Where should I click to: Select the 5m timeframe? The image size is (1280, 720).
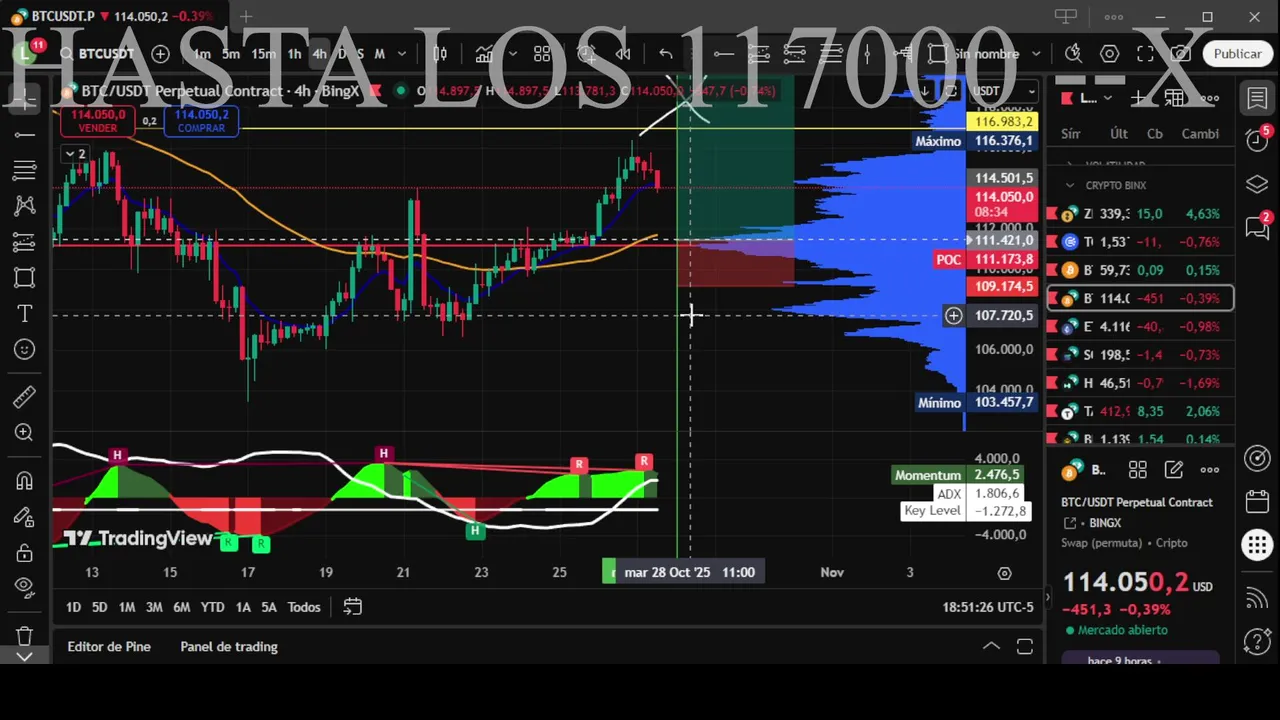[x=231, y=54]
